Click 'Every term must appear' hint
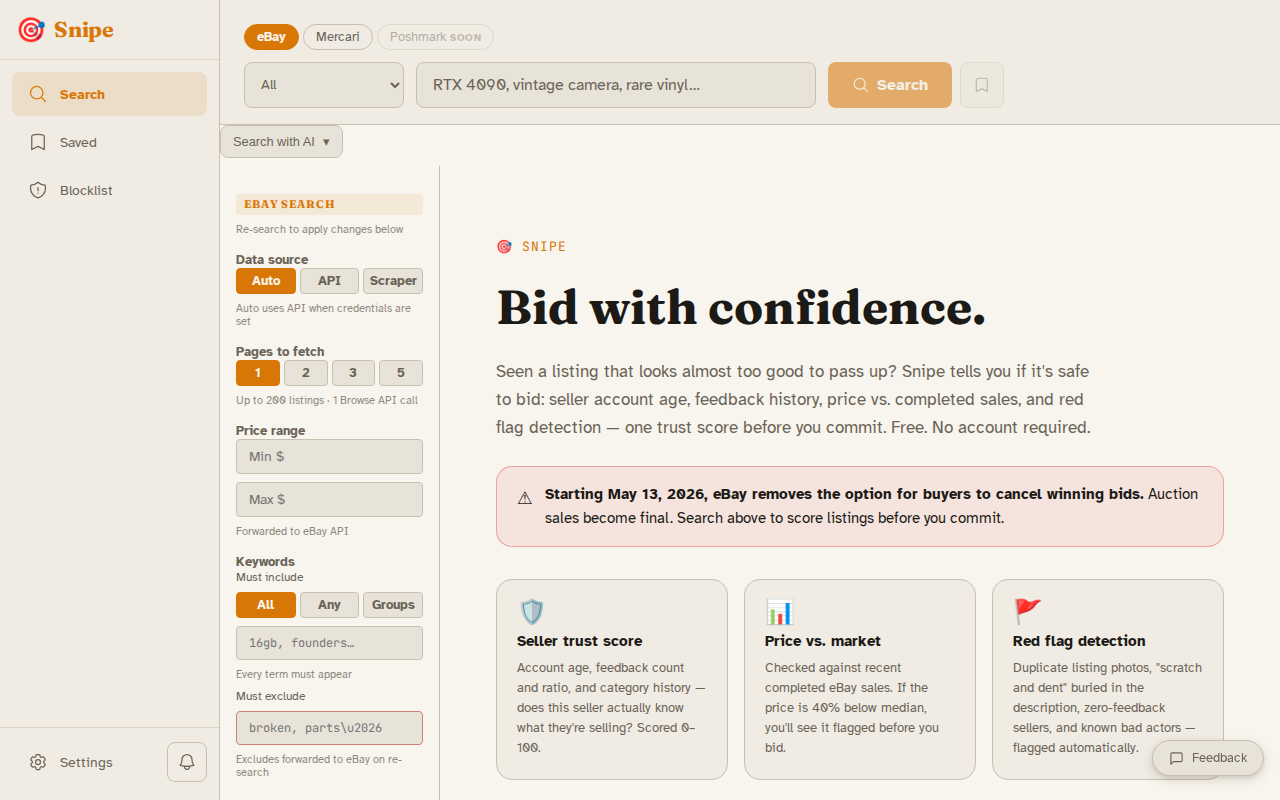Image resolution: width=1280 pixels, height=800 pixels. point(294,674)
